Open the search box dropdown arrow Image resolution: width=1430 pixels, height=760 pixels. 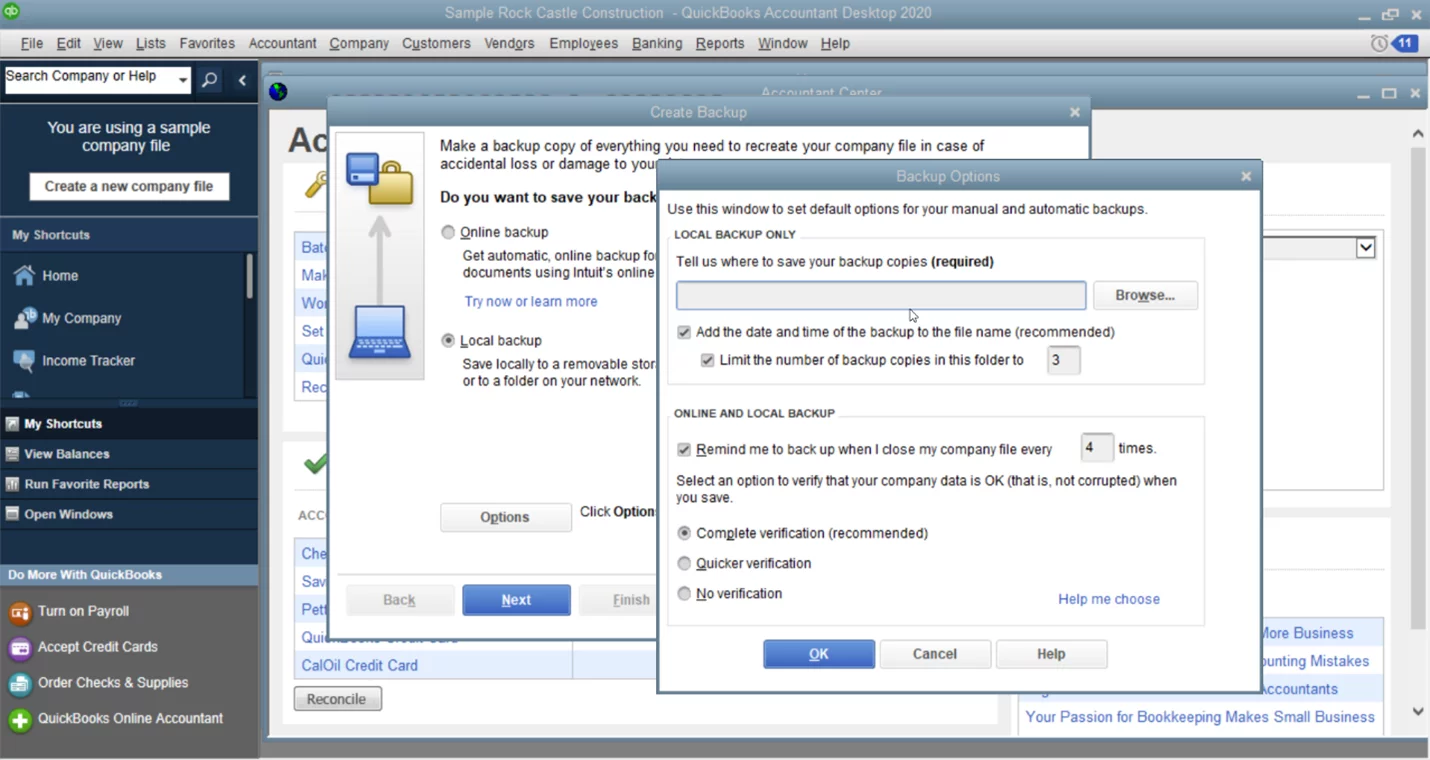[182, 80]
